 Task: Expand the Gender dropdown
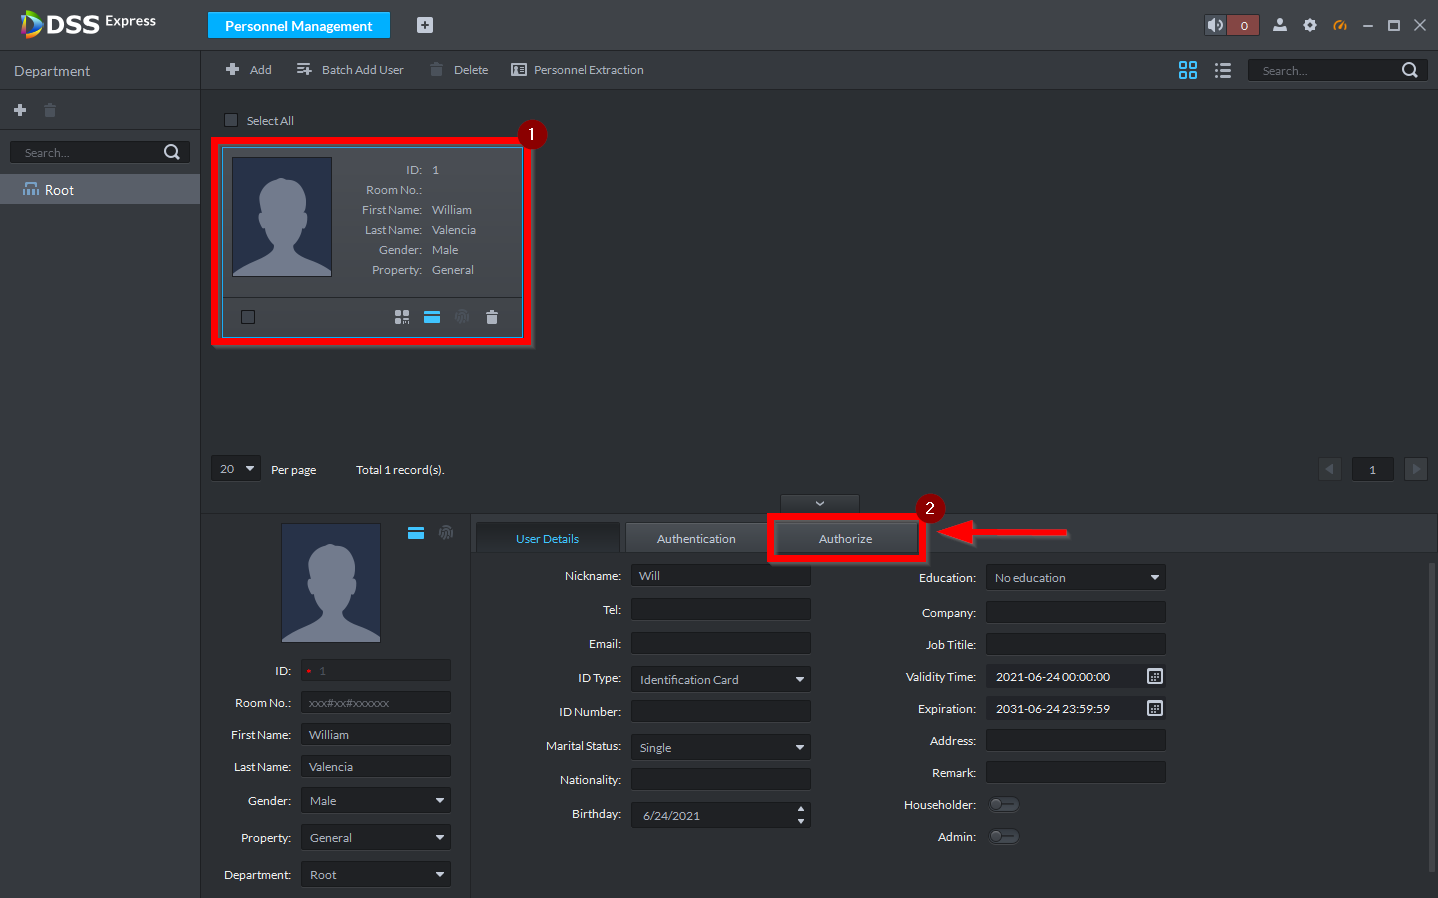click(x=375, y=801)
